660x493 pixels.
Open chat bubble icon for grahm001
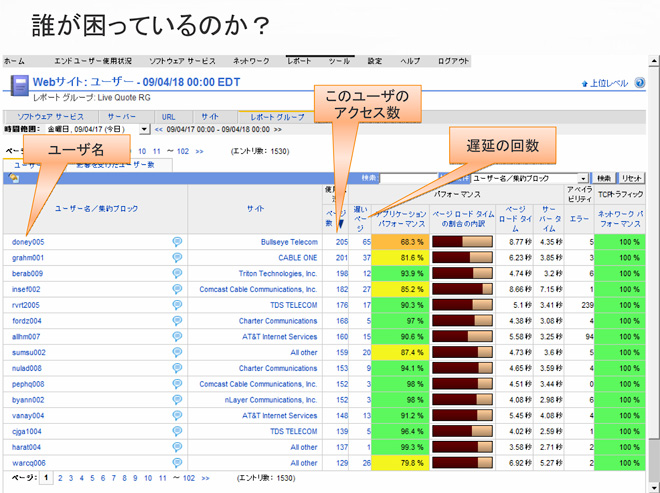177,258
